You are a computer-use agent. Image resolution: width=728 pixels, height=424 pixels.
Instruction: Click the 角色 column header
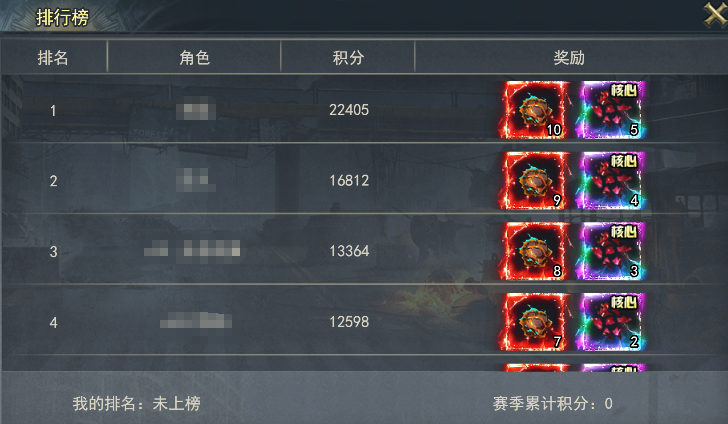pos(195,58)
